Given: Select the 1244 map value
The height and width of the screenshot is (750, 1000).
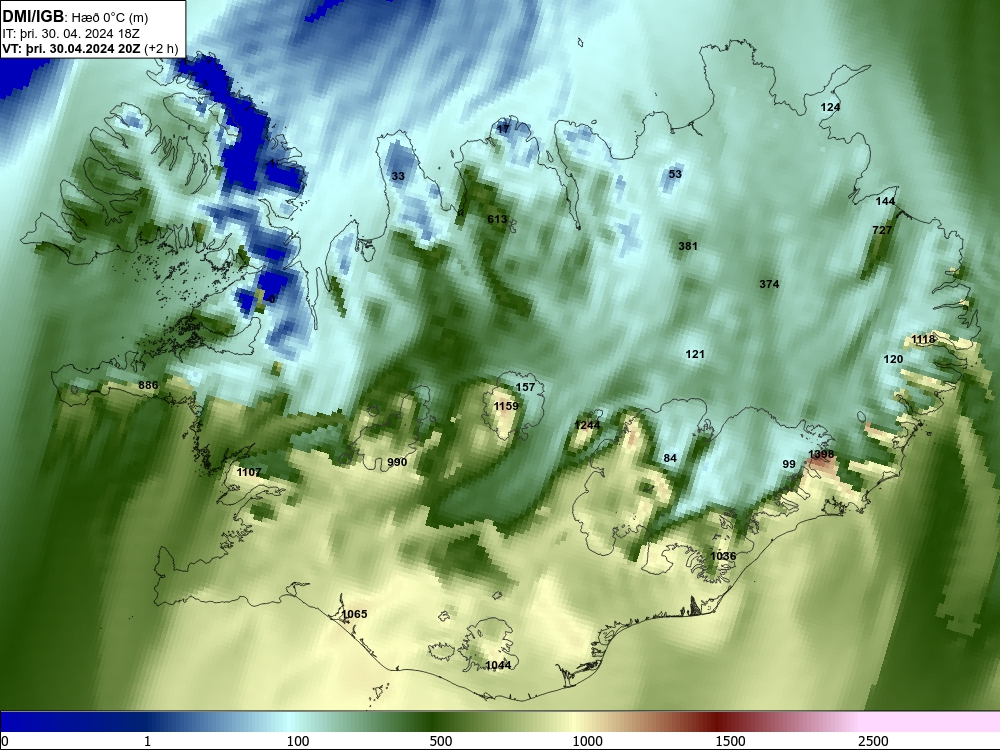Looking at the screenshot, I should coord(587,425).
